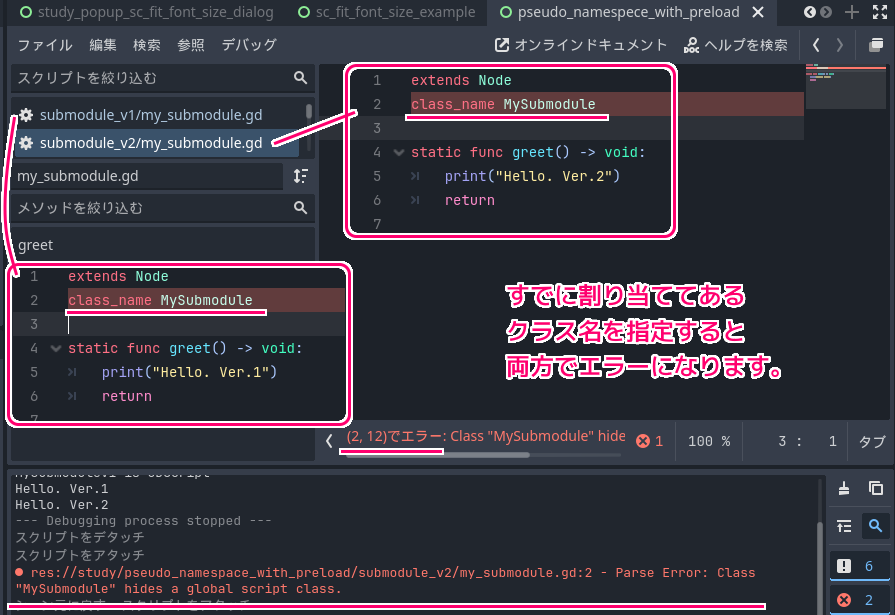This screenshot has width=895, height=615.
Task: Toggle the output search magnifier
Action: tap(878, 525)
